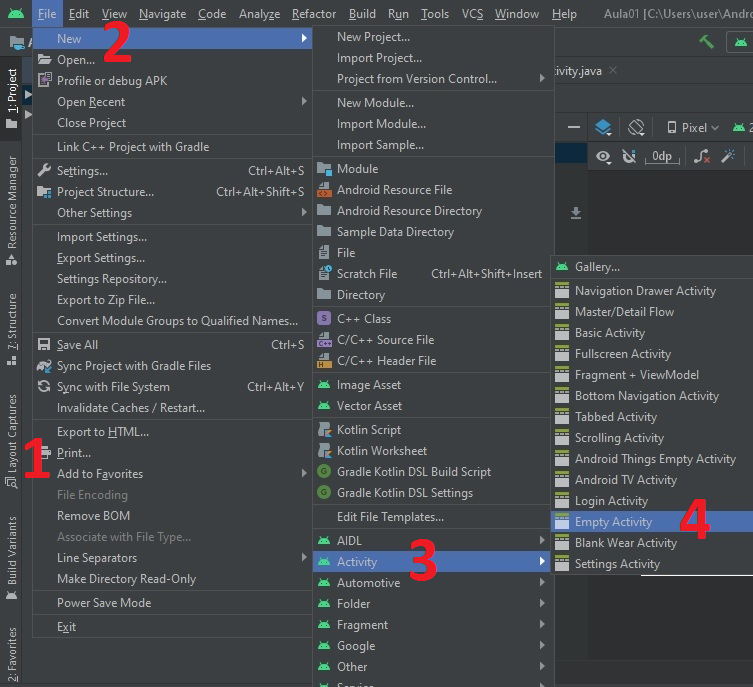This screenshot has width=753, height=687.
Task: Expand Project from Version Control submenu
Action: pyautogui.click(x=432, y=79)
